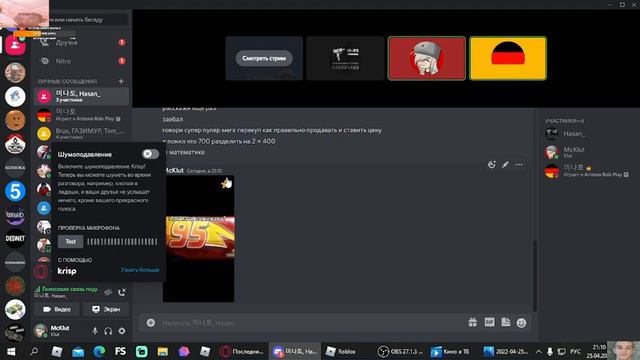Viewport: 640px width, 360px height.
Task: Select the Hasan_ call tile
Action: point(345,58)
